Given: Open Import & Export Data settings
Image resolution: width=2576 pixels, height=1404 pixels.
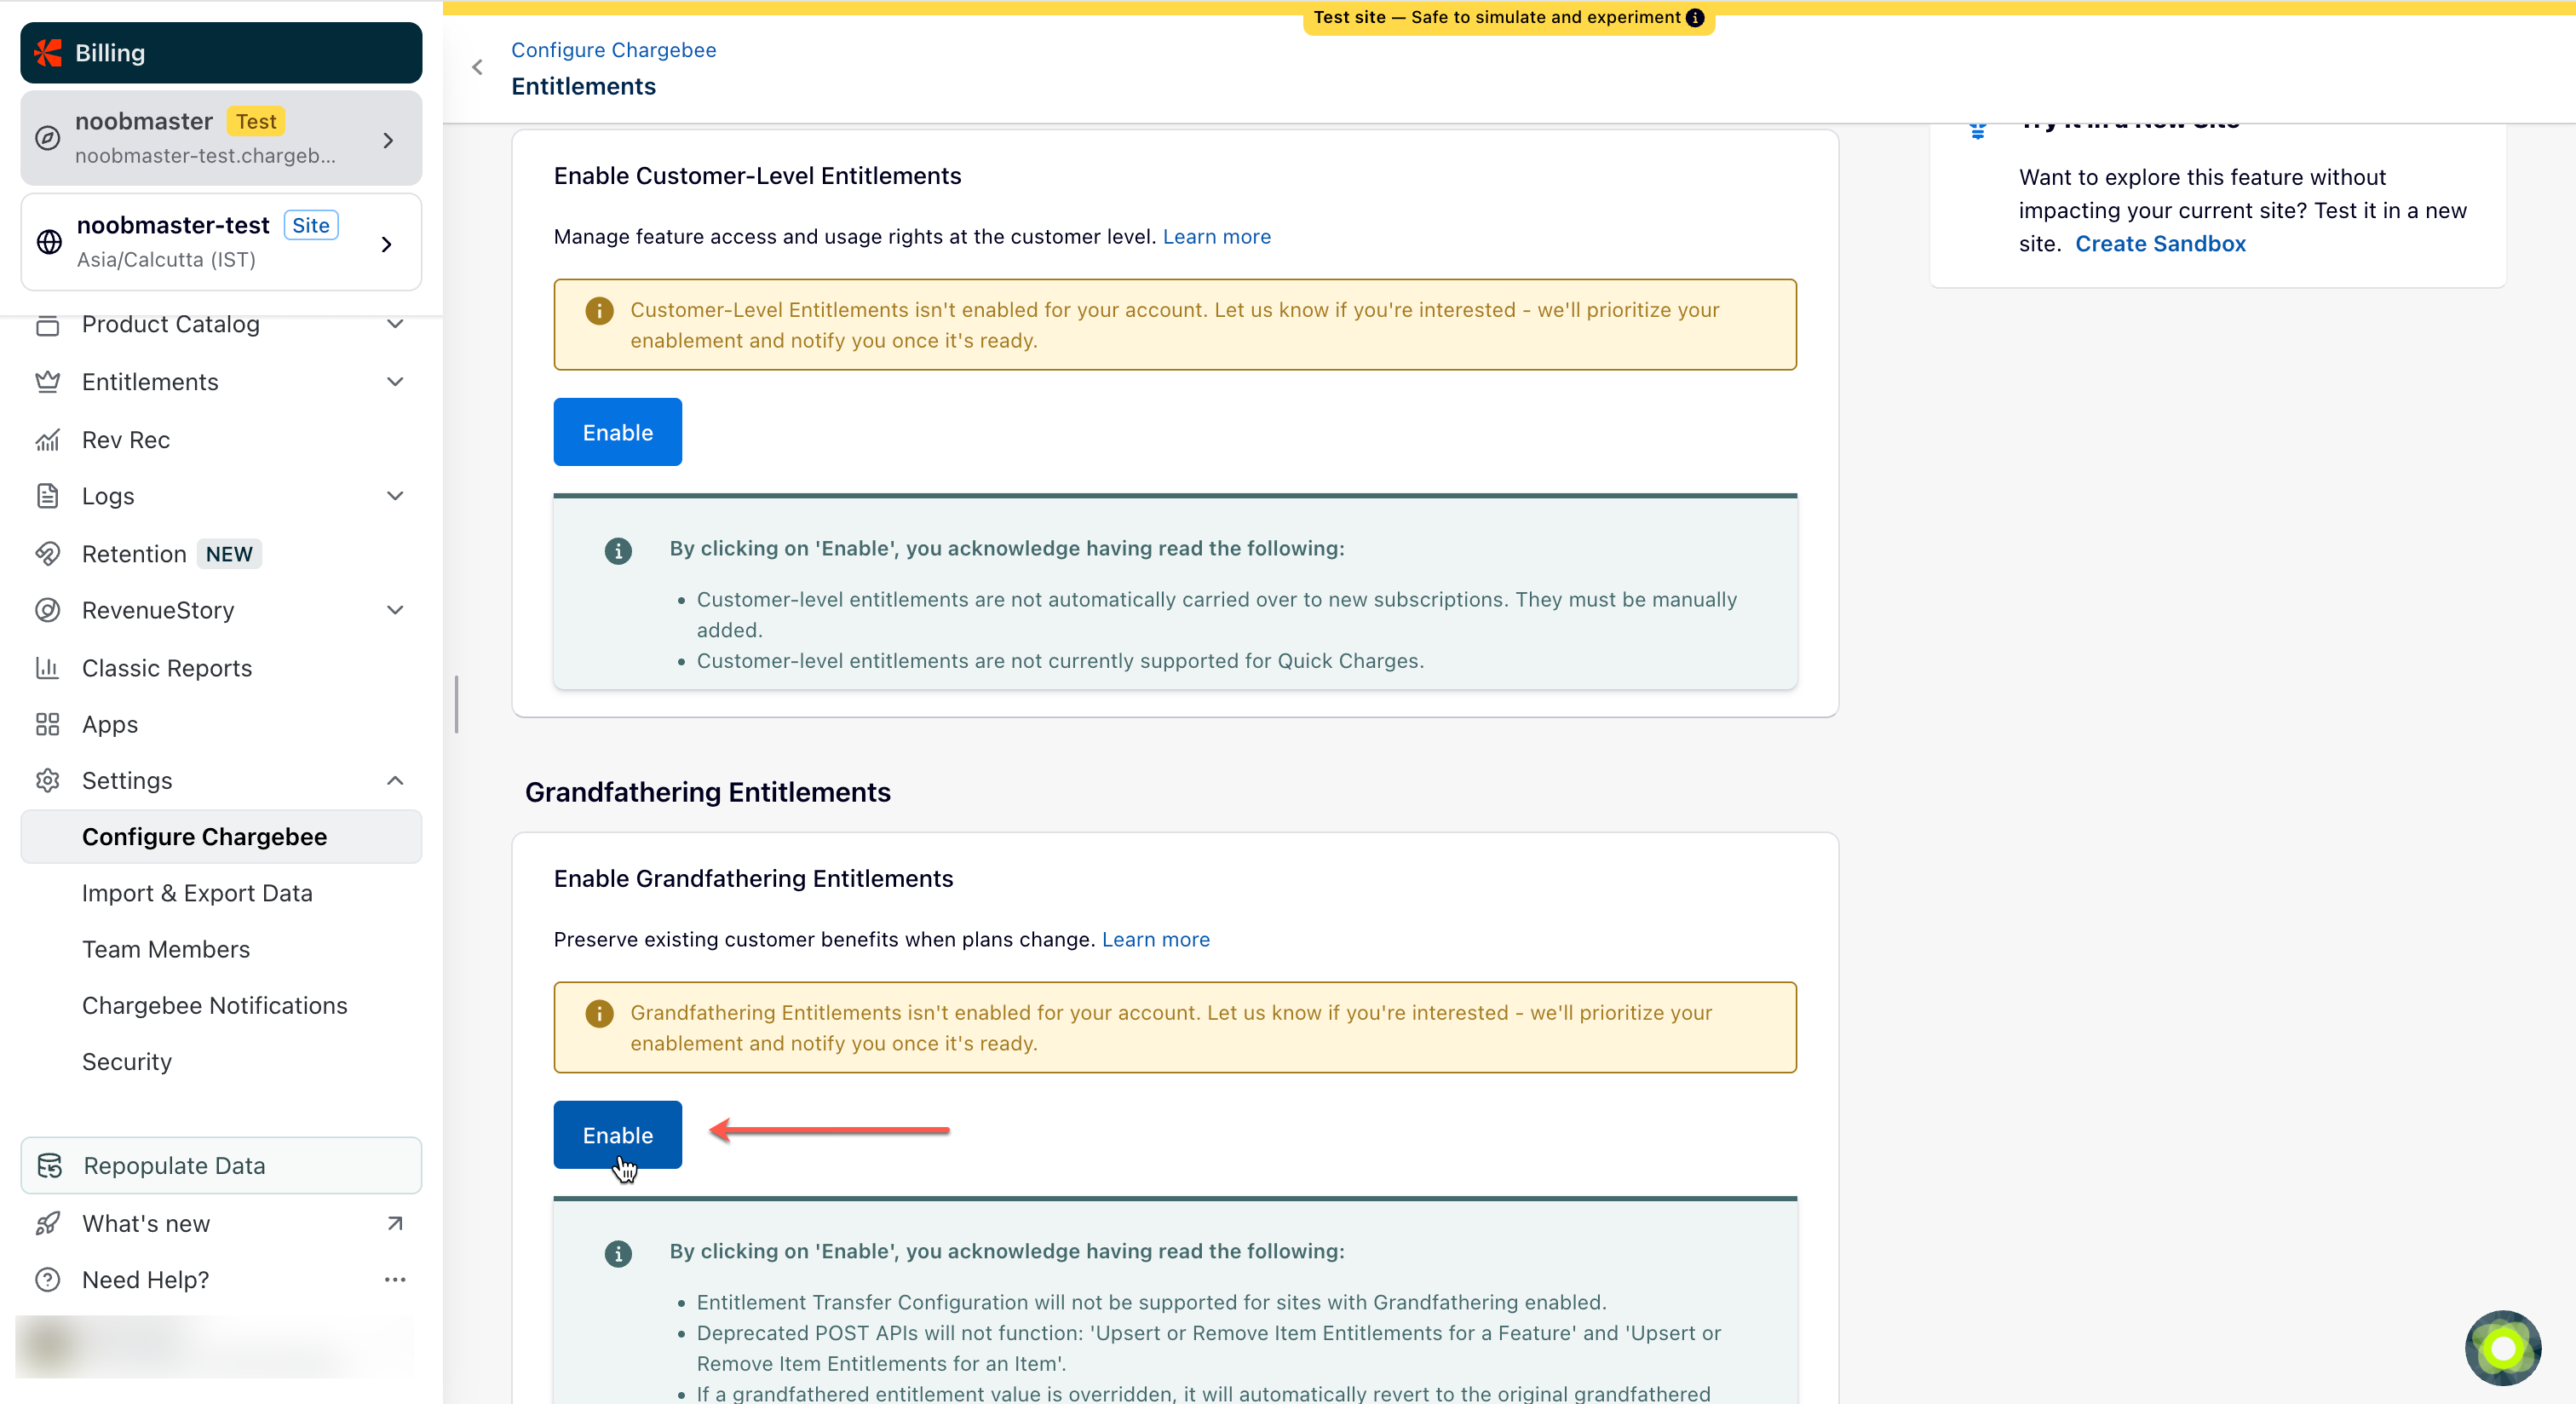Looking at the screenshot, I should tap(197, 893).
